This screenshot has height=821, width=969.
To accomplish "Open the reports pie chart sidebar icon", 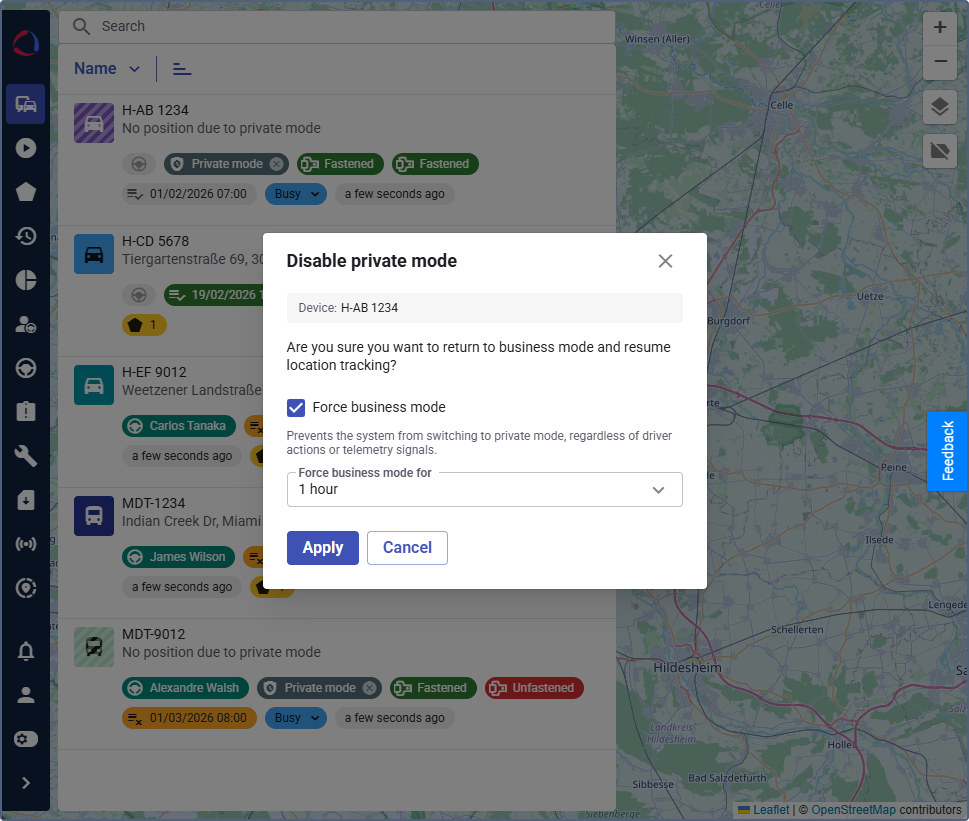I will [25, 280].
